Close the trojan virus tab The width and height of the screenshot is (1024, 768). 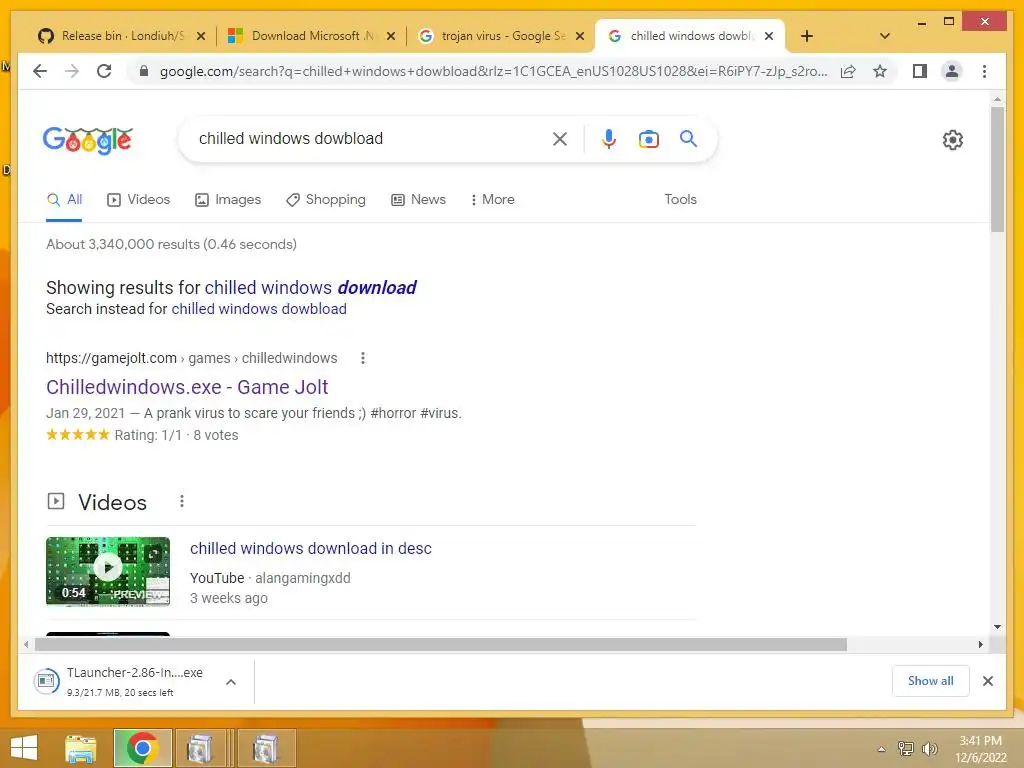(x=579, y=36)
